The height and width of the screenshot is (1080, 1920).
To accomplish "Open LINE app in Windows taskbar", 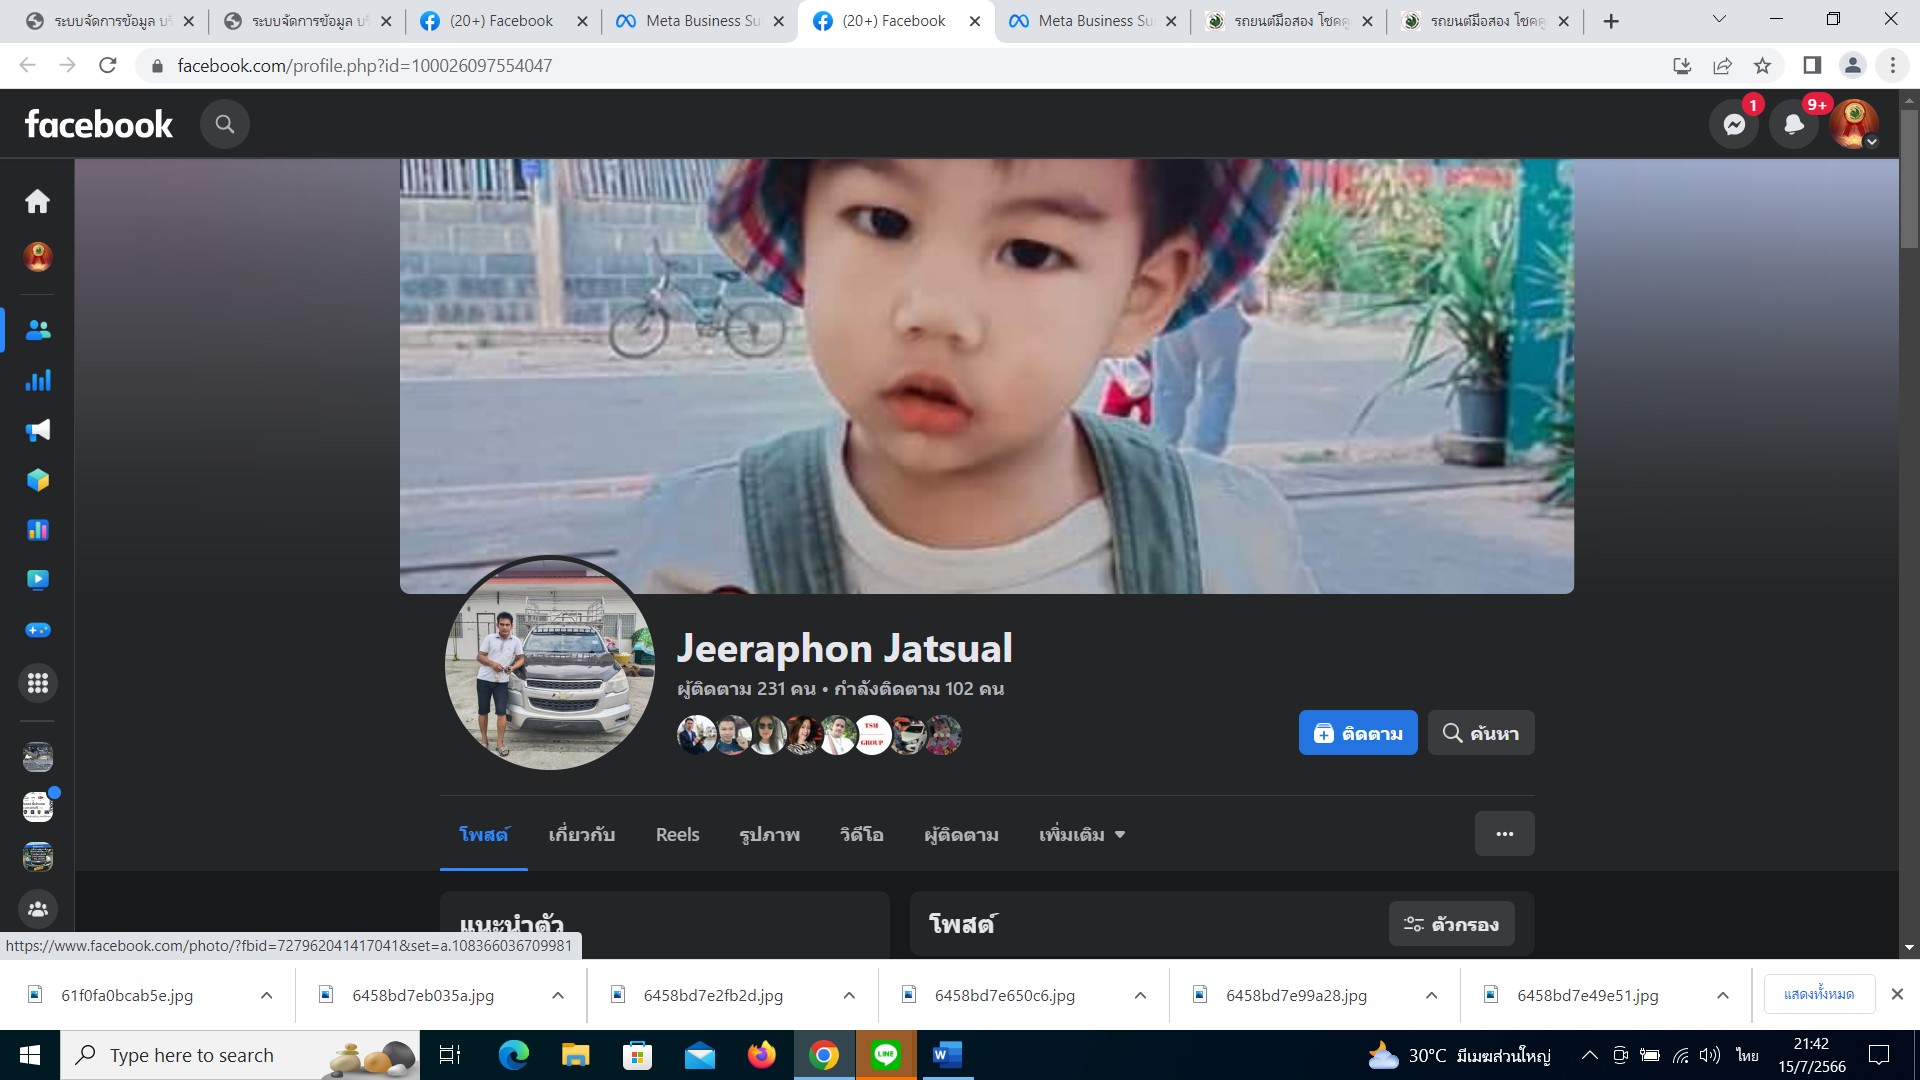I will pyautogui.click(x=885, y=1055).
